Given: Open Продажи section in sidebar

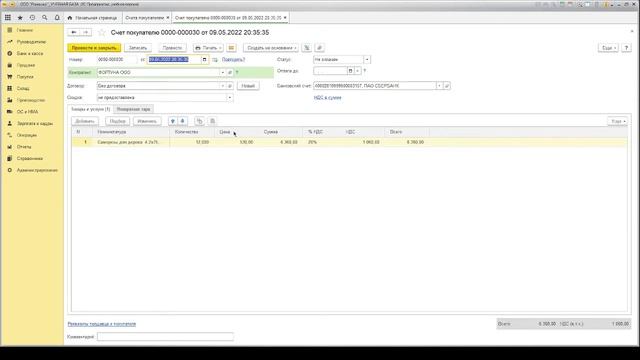Looking at the screenshot, I should tap(26, 65).
